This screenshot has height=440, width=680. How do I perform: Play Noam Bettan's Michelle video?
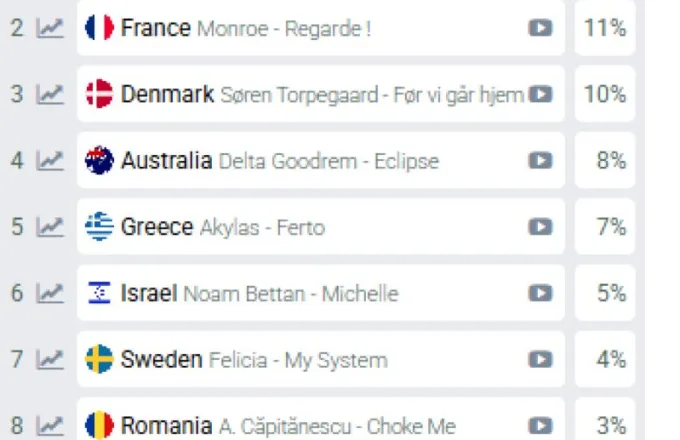(540, 293)
